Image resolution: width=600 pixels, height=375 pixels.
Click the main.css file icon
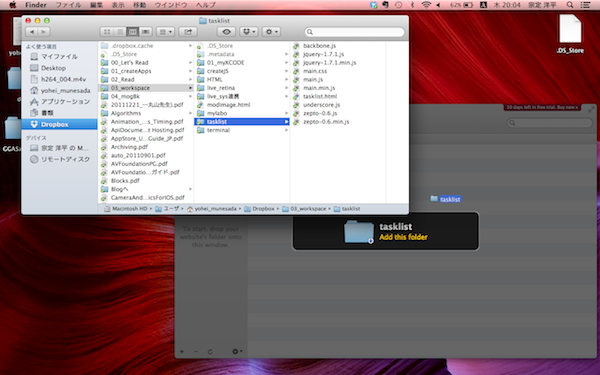coord(296,71)
